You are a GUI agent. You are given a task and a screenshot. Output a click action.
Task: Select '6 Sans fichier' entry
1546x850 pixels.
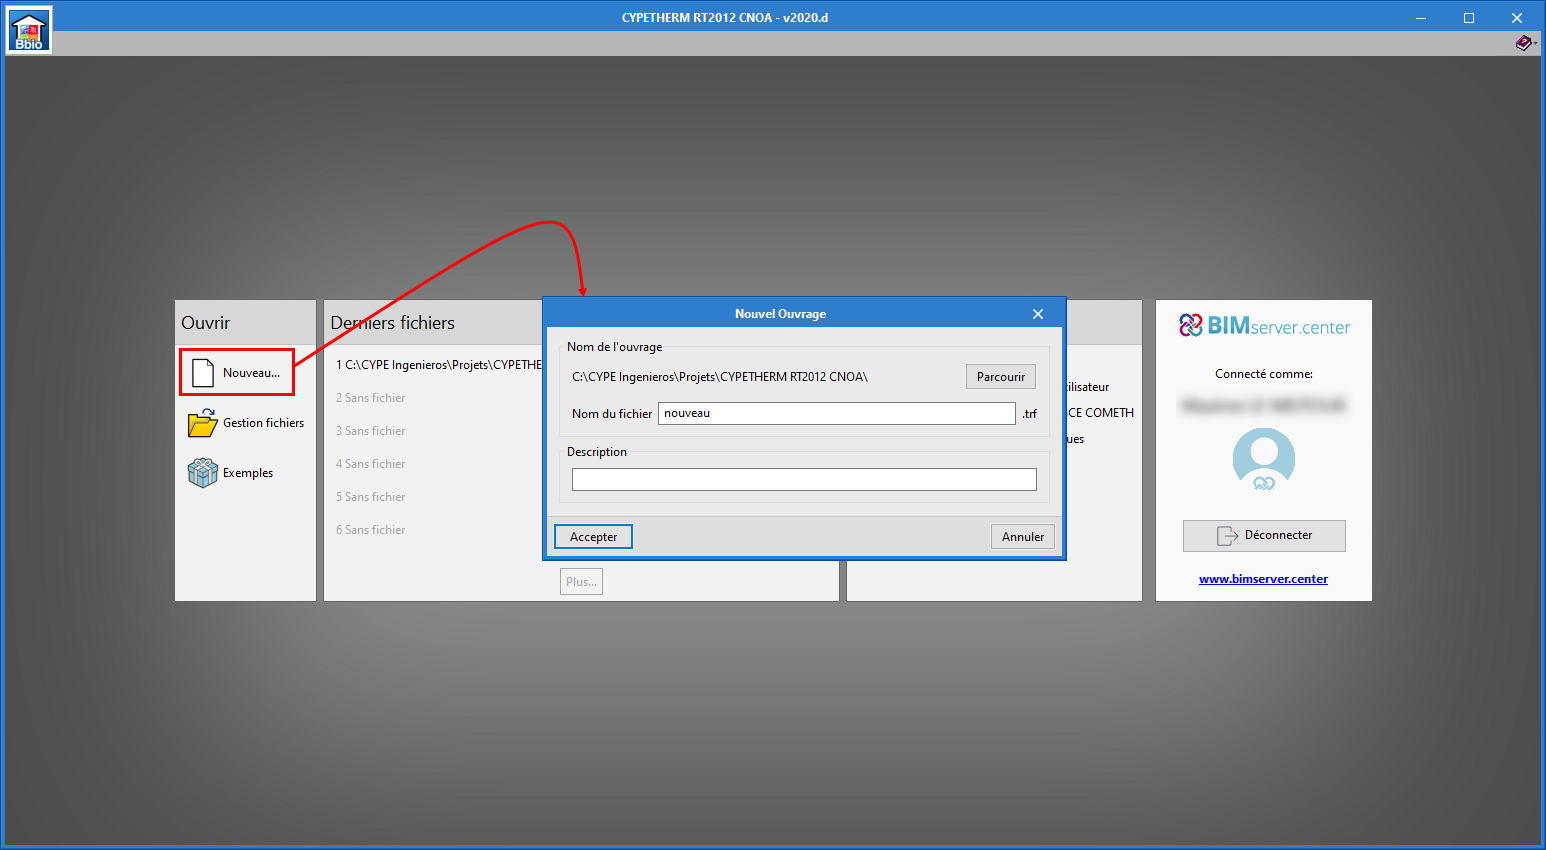click(x=371, y=530)
